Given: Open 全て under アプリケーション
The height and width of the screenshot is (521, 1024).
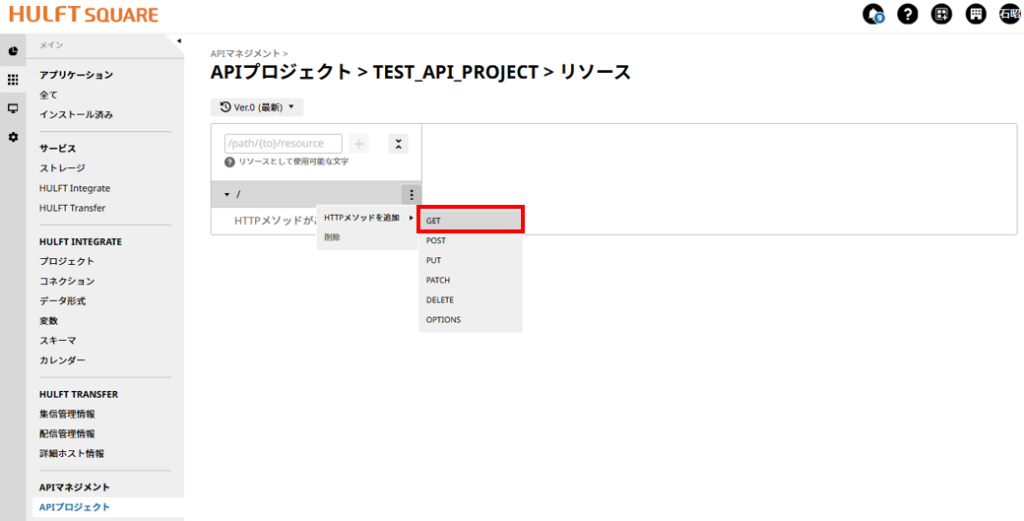Looking at the screenshot, I should [x=48, y=95].
